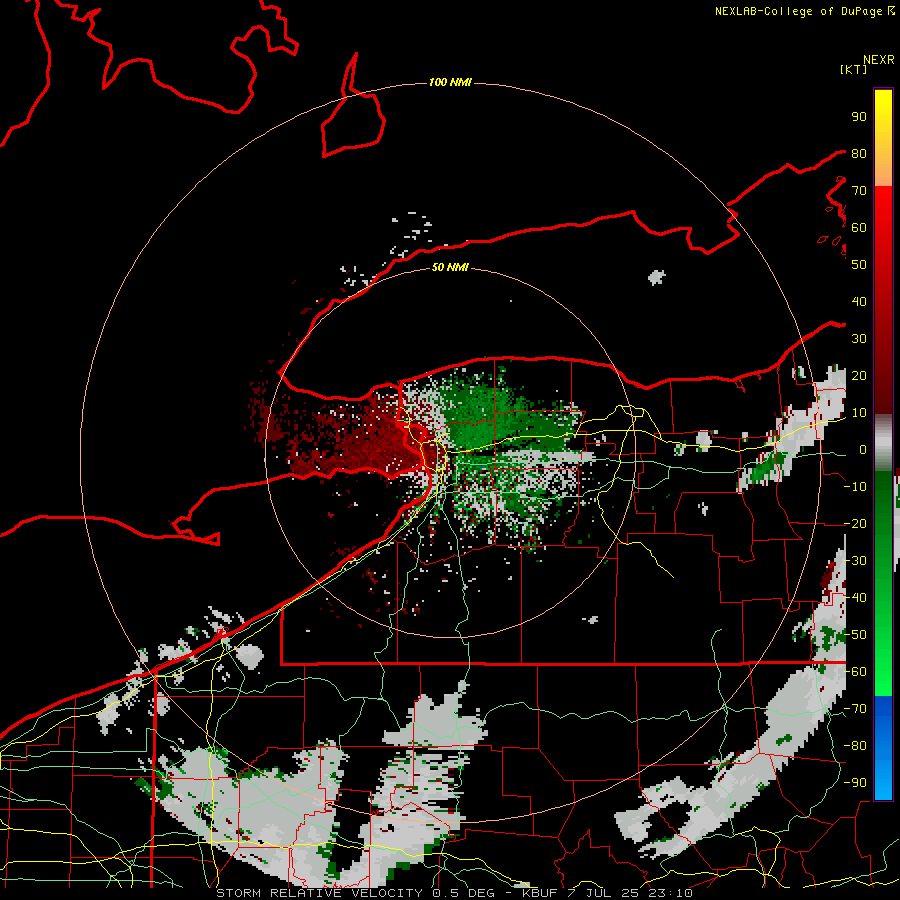Click the 70 value on the velocity scale

pyautogui.click(x=859, y=191)
